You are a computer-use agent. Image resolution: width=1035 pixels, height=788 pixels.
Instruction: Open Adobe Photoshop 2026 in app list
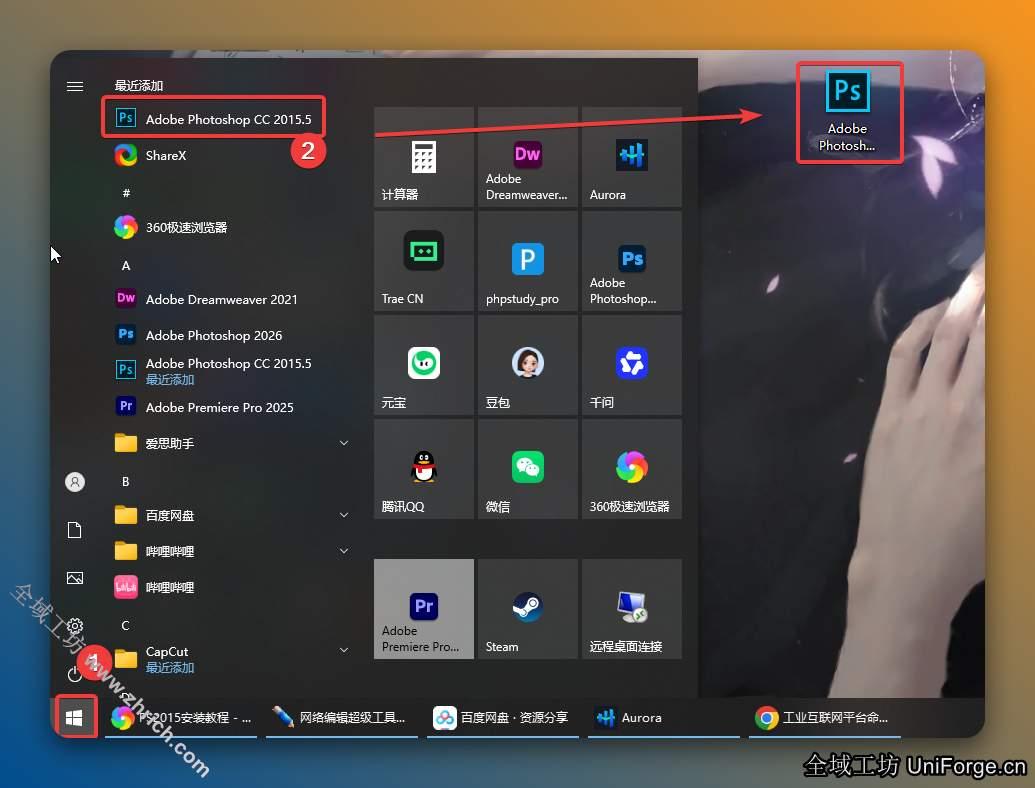(231, 335)
